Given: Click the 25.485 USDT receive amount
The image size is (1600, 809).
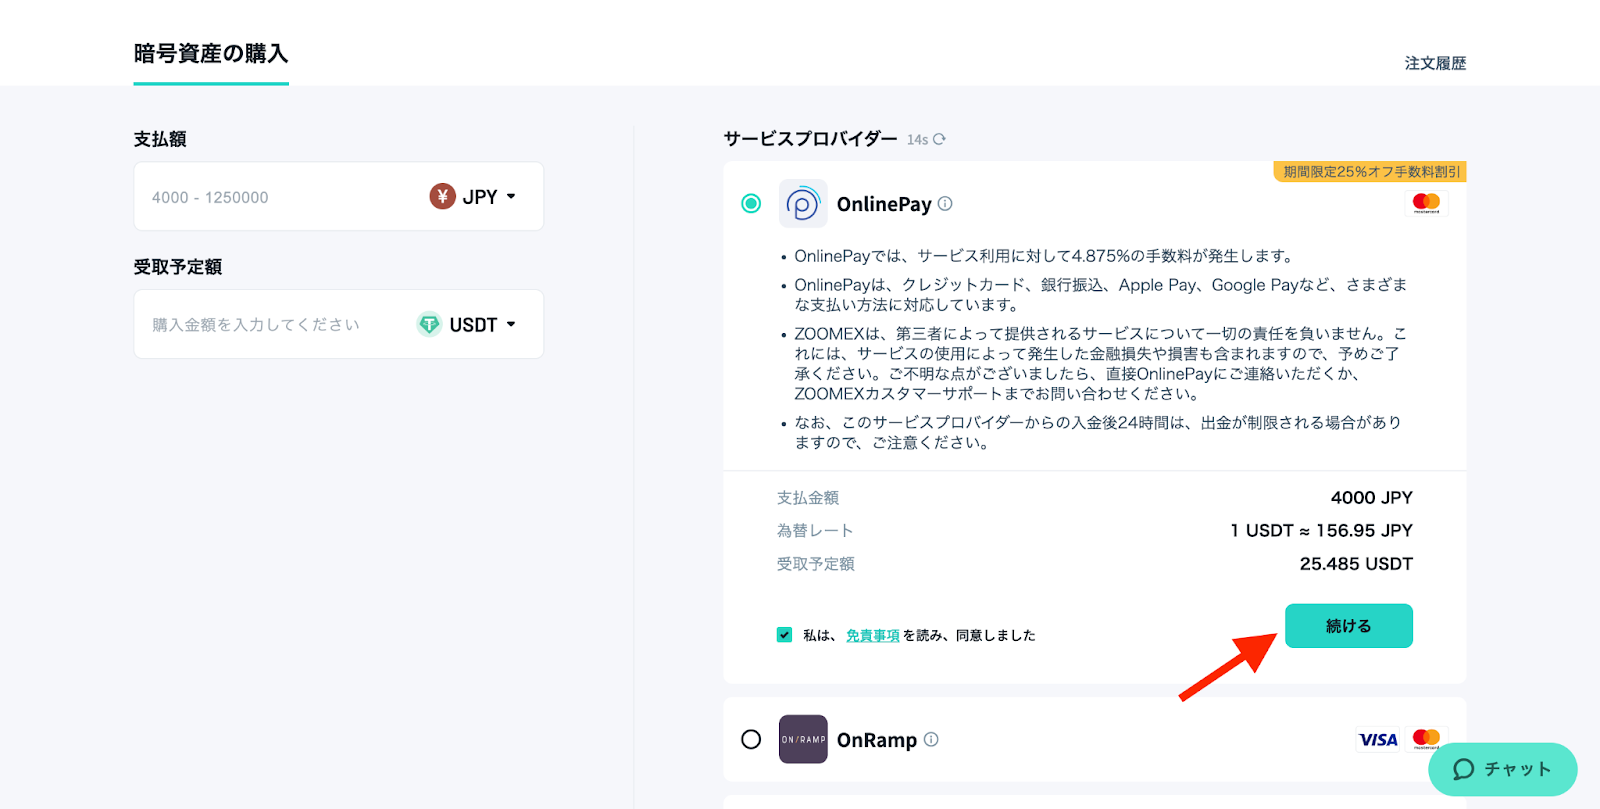Looking at the screenshot, I should pos(1356,564).
